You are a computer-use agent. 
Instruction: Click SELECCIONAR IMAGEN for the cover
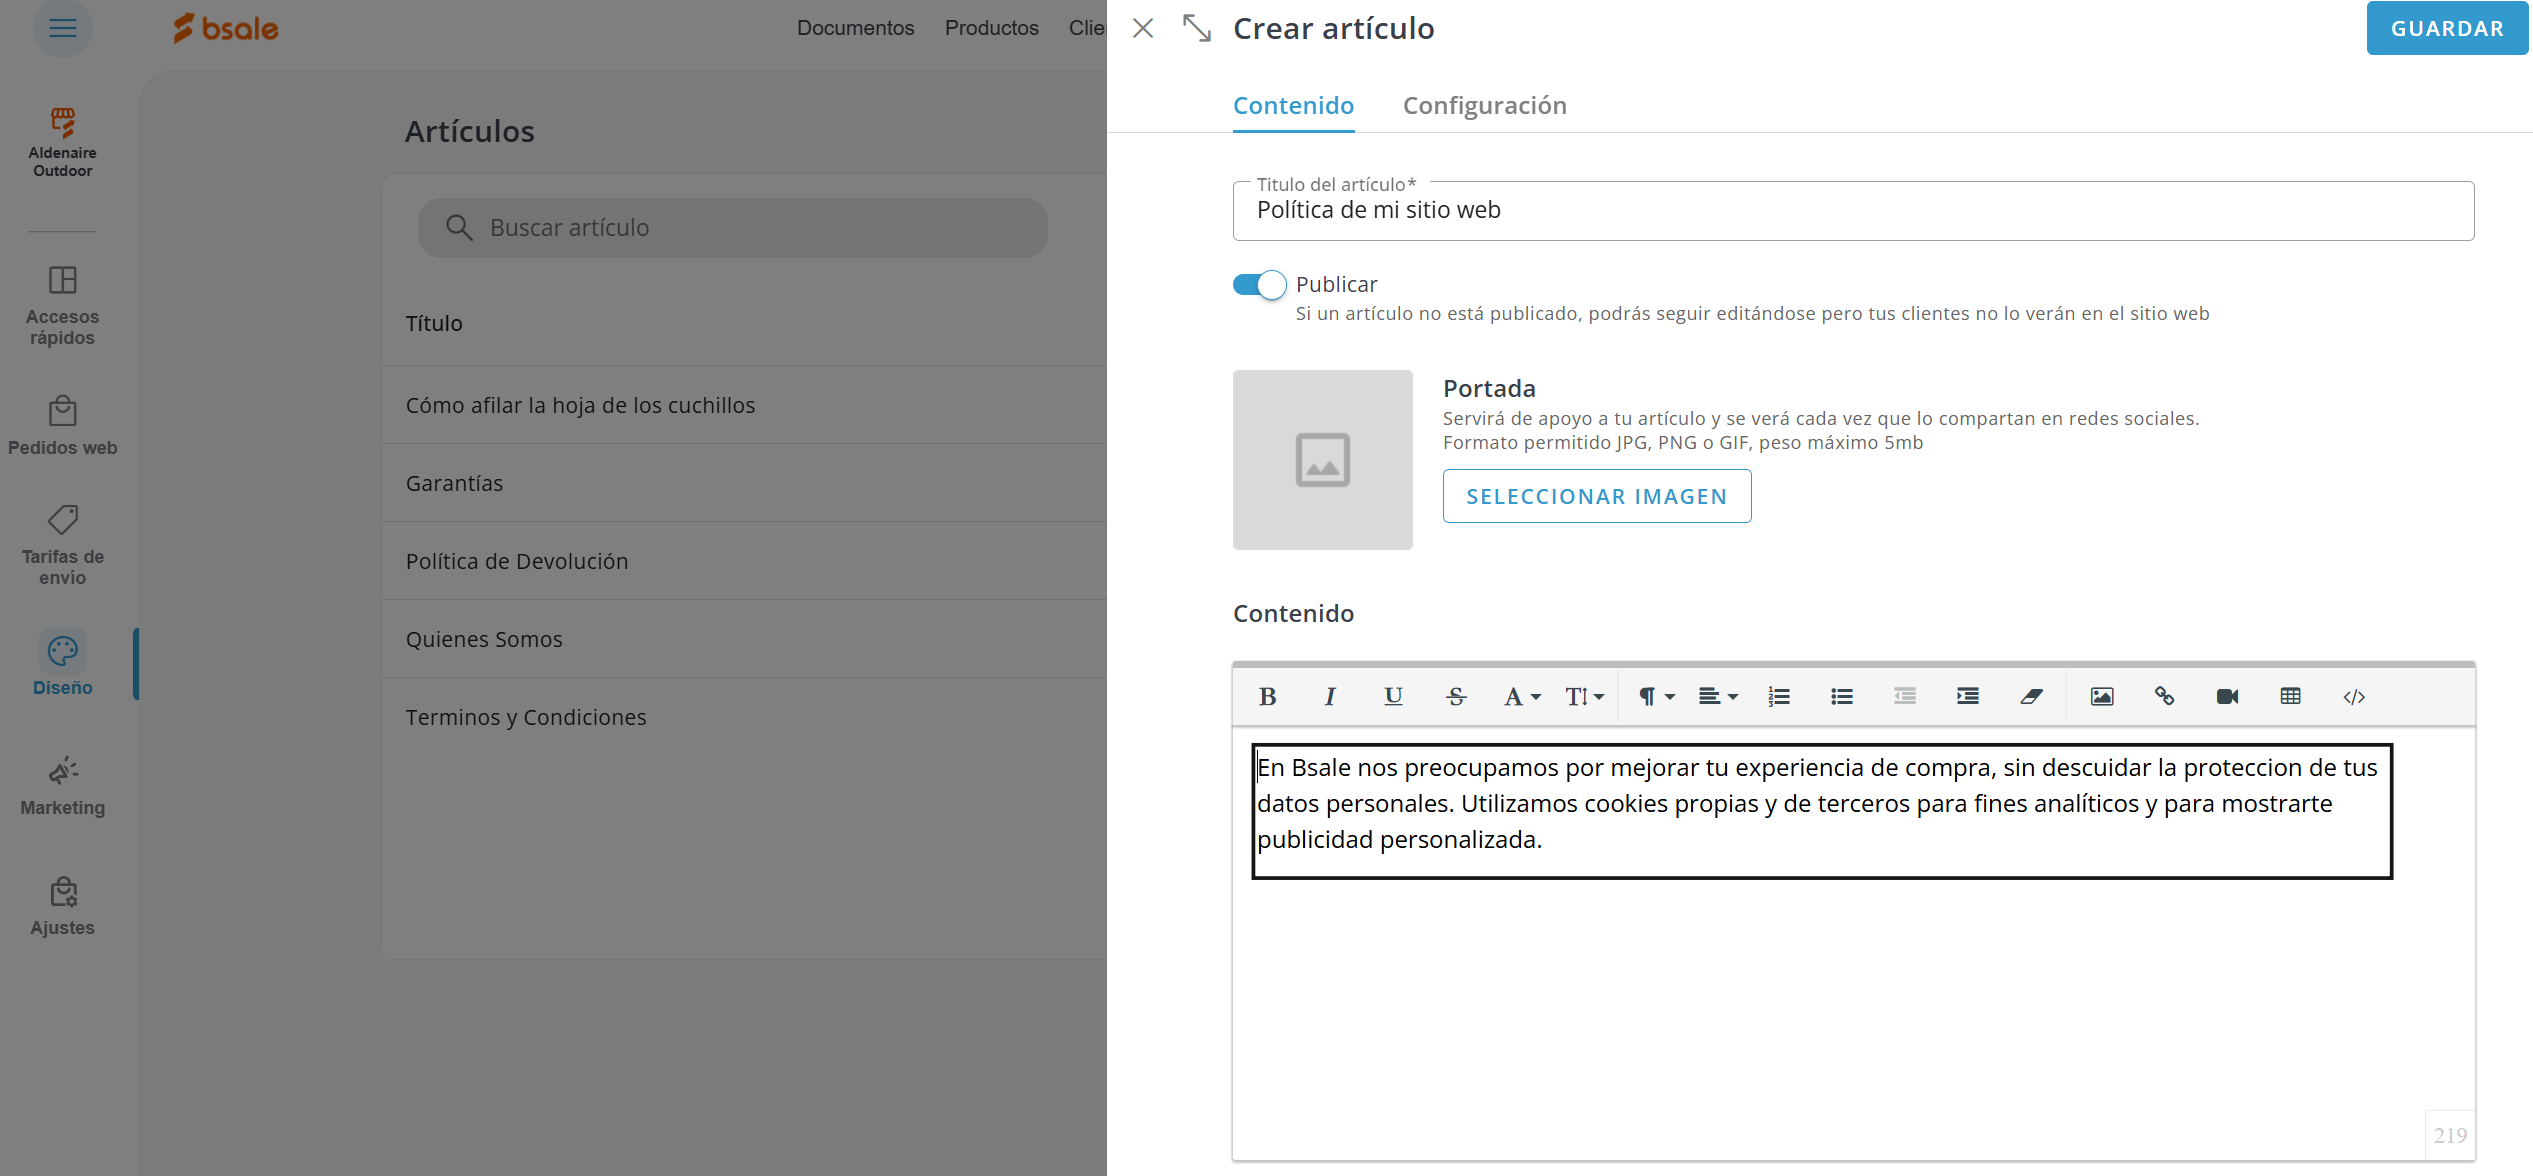[1596, 497]
